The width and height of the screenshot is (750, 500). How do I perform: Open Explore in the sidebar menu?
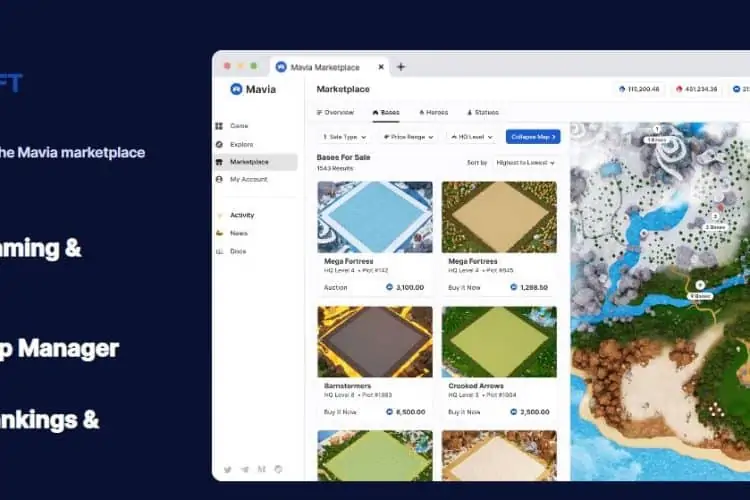(x=255, y=144)
